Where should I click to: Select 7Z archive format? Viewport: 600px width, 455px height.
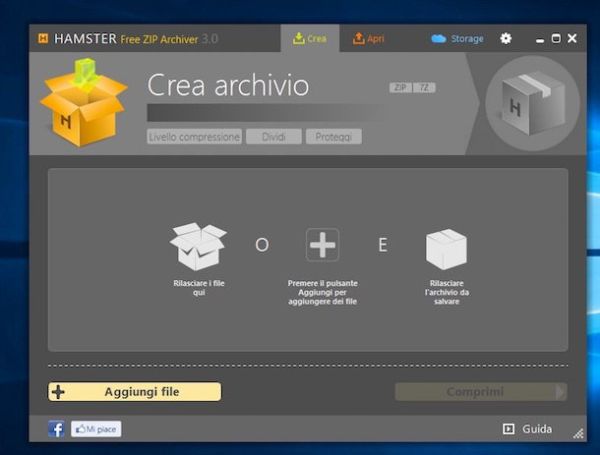coord(424,88)
